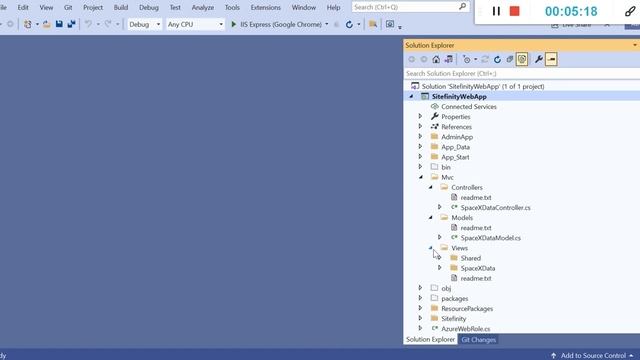Image resolution: width=640 pixels, height=360 pixels.
Task: Expand SpaceXDataController.cs node
Action: (x=440, y=207)
